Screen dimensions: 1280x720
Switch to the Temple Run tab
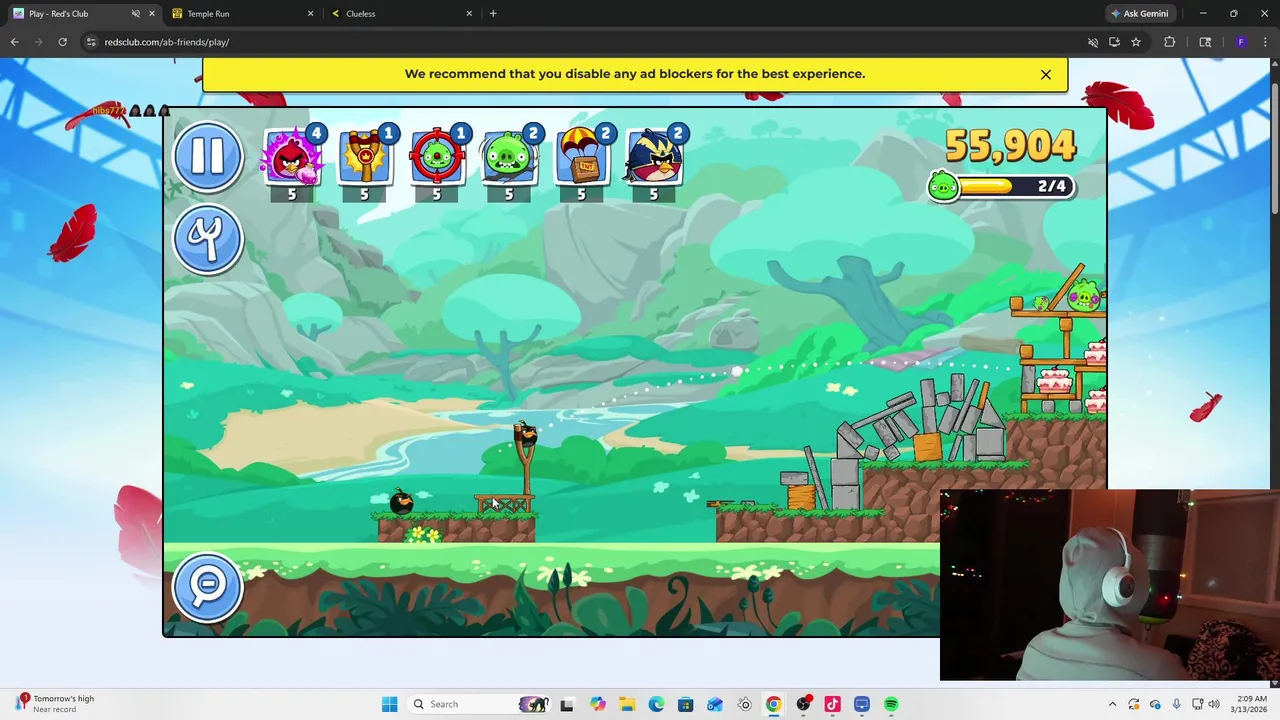point(240,14)
